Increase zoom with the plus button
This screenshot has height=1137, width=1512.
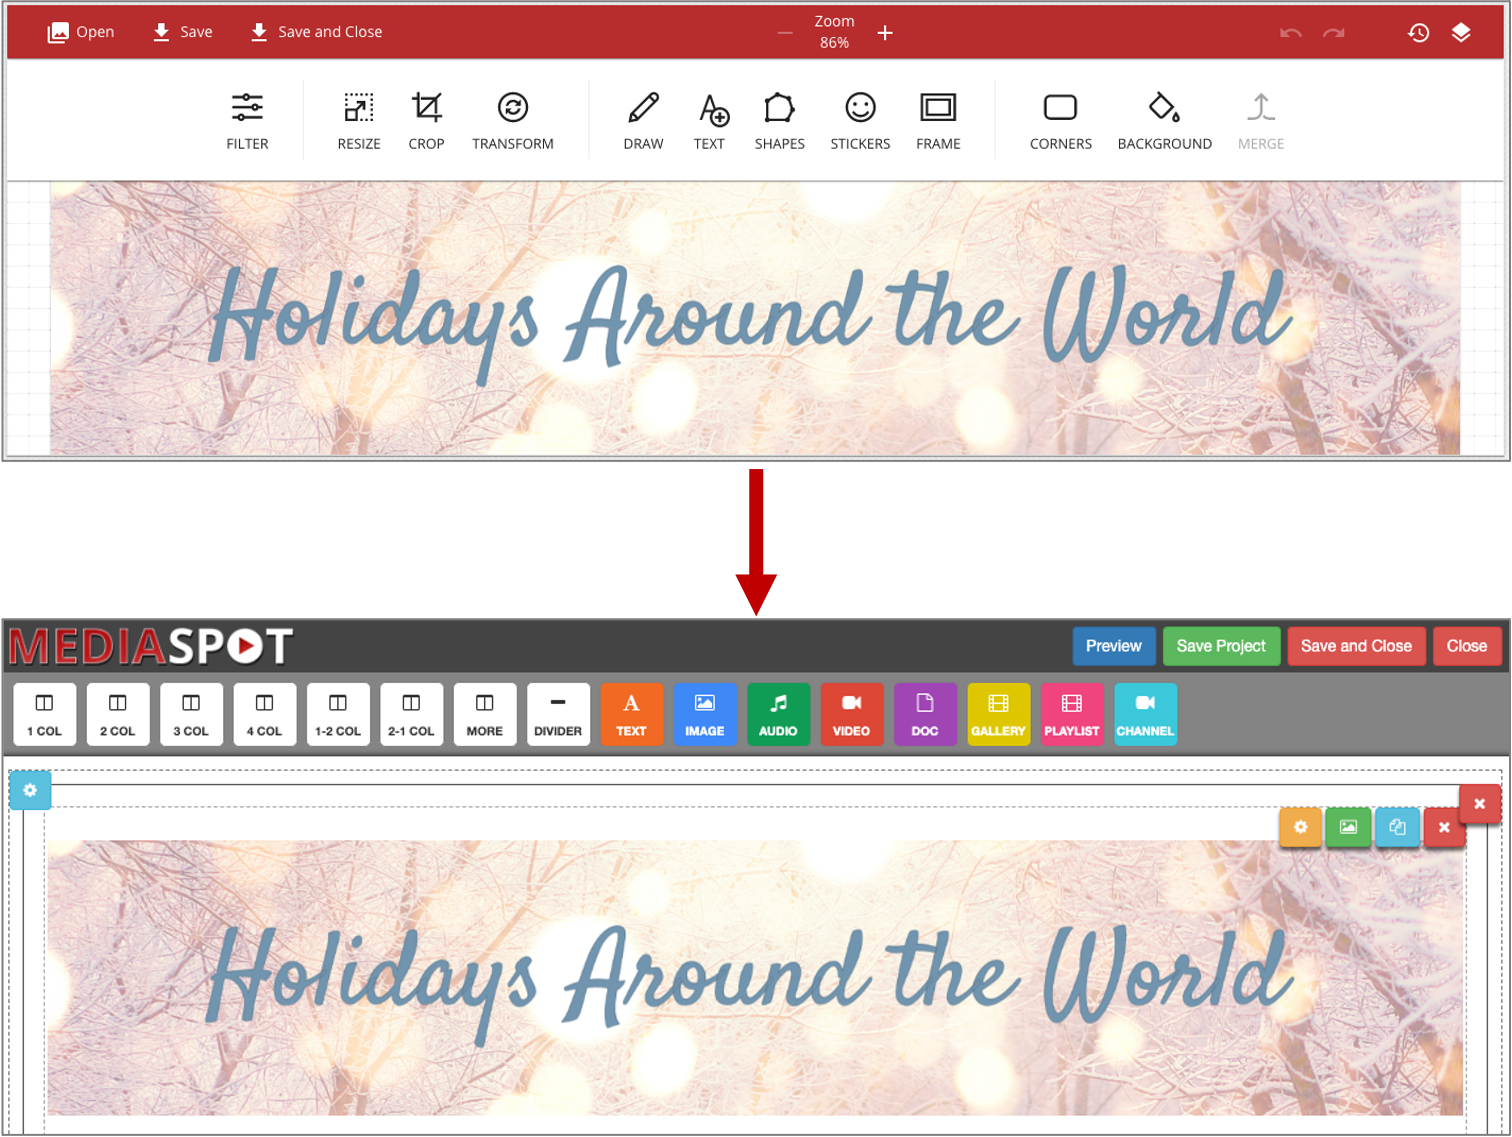(885, 33)
